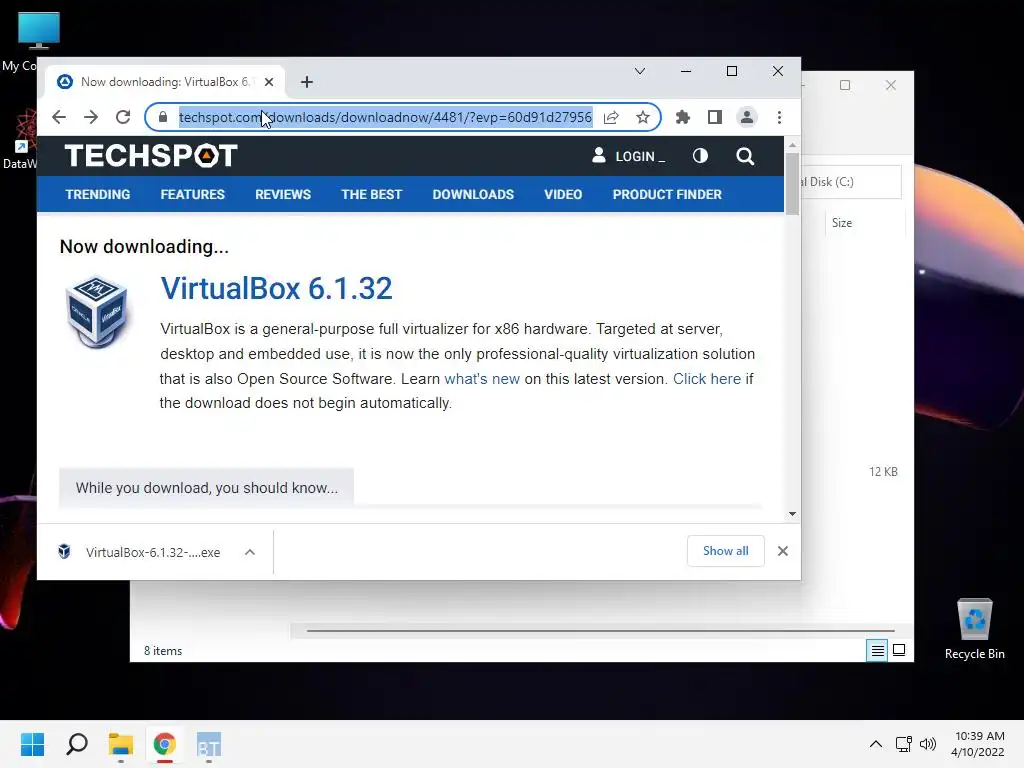The image size is (1024, 768).
Task: Click the page scrollbar down arrow
Action: point(792,514)
